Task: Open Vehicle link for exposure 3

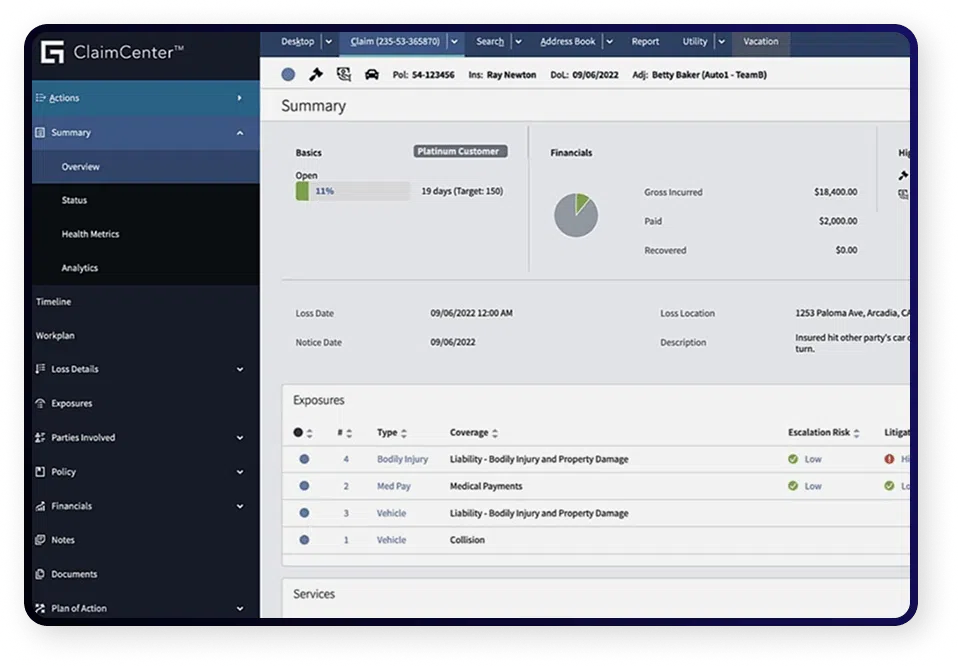Action: click(391, 513)
